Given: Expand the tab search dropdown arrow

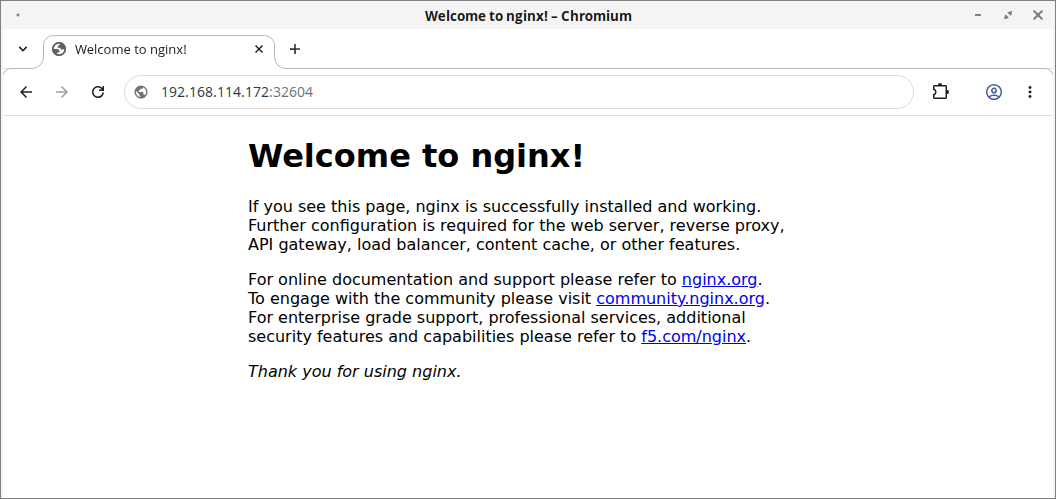Looking at the screenshot, I should pyautogui.click(x=23, y=49).
